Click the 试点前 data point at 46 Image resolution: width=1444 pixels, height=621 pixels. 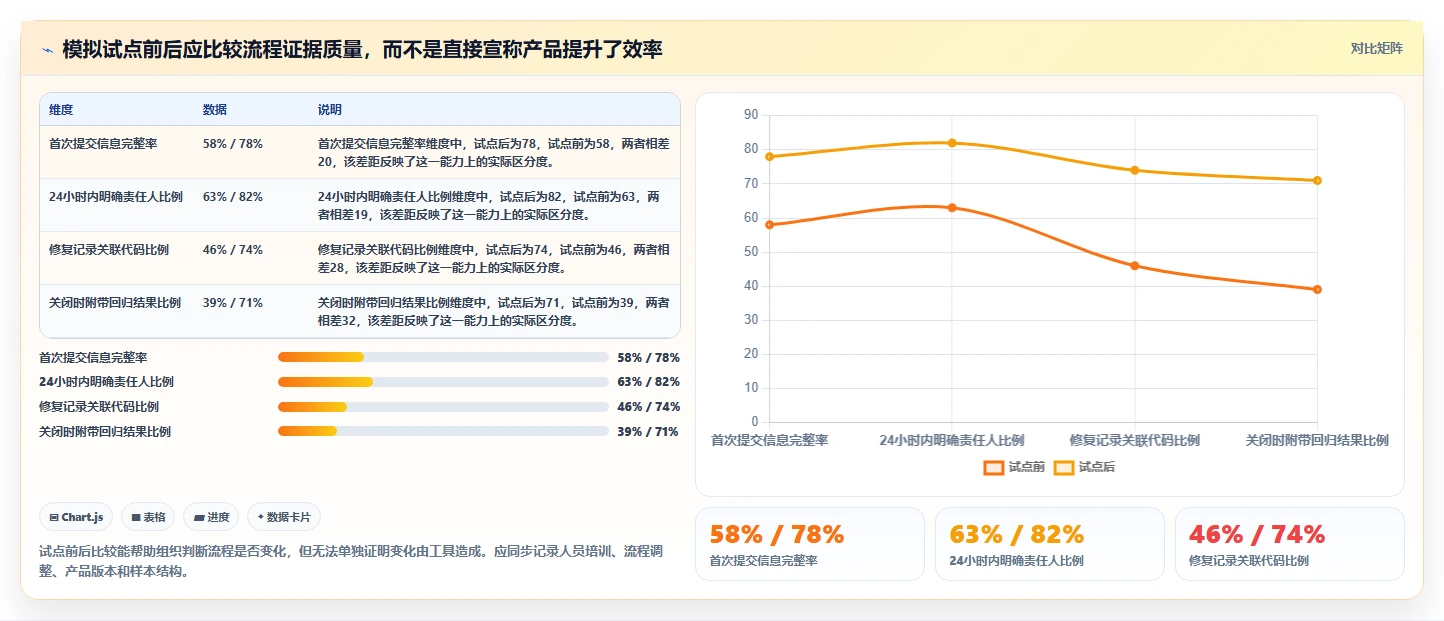point(1134,265)
